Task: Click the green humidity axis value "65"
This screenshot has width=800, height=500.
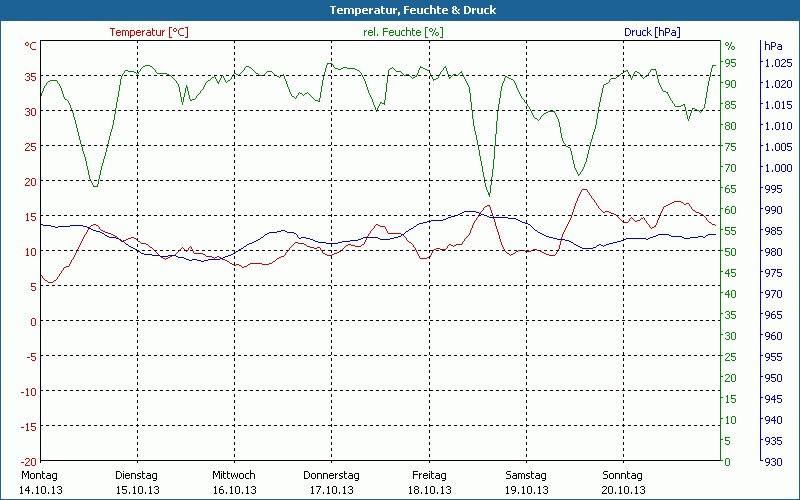Action: (731, 189)
